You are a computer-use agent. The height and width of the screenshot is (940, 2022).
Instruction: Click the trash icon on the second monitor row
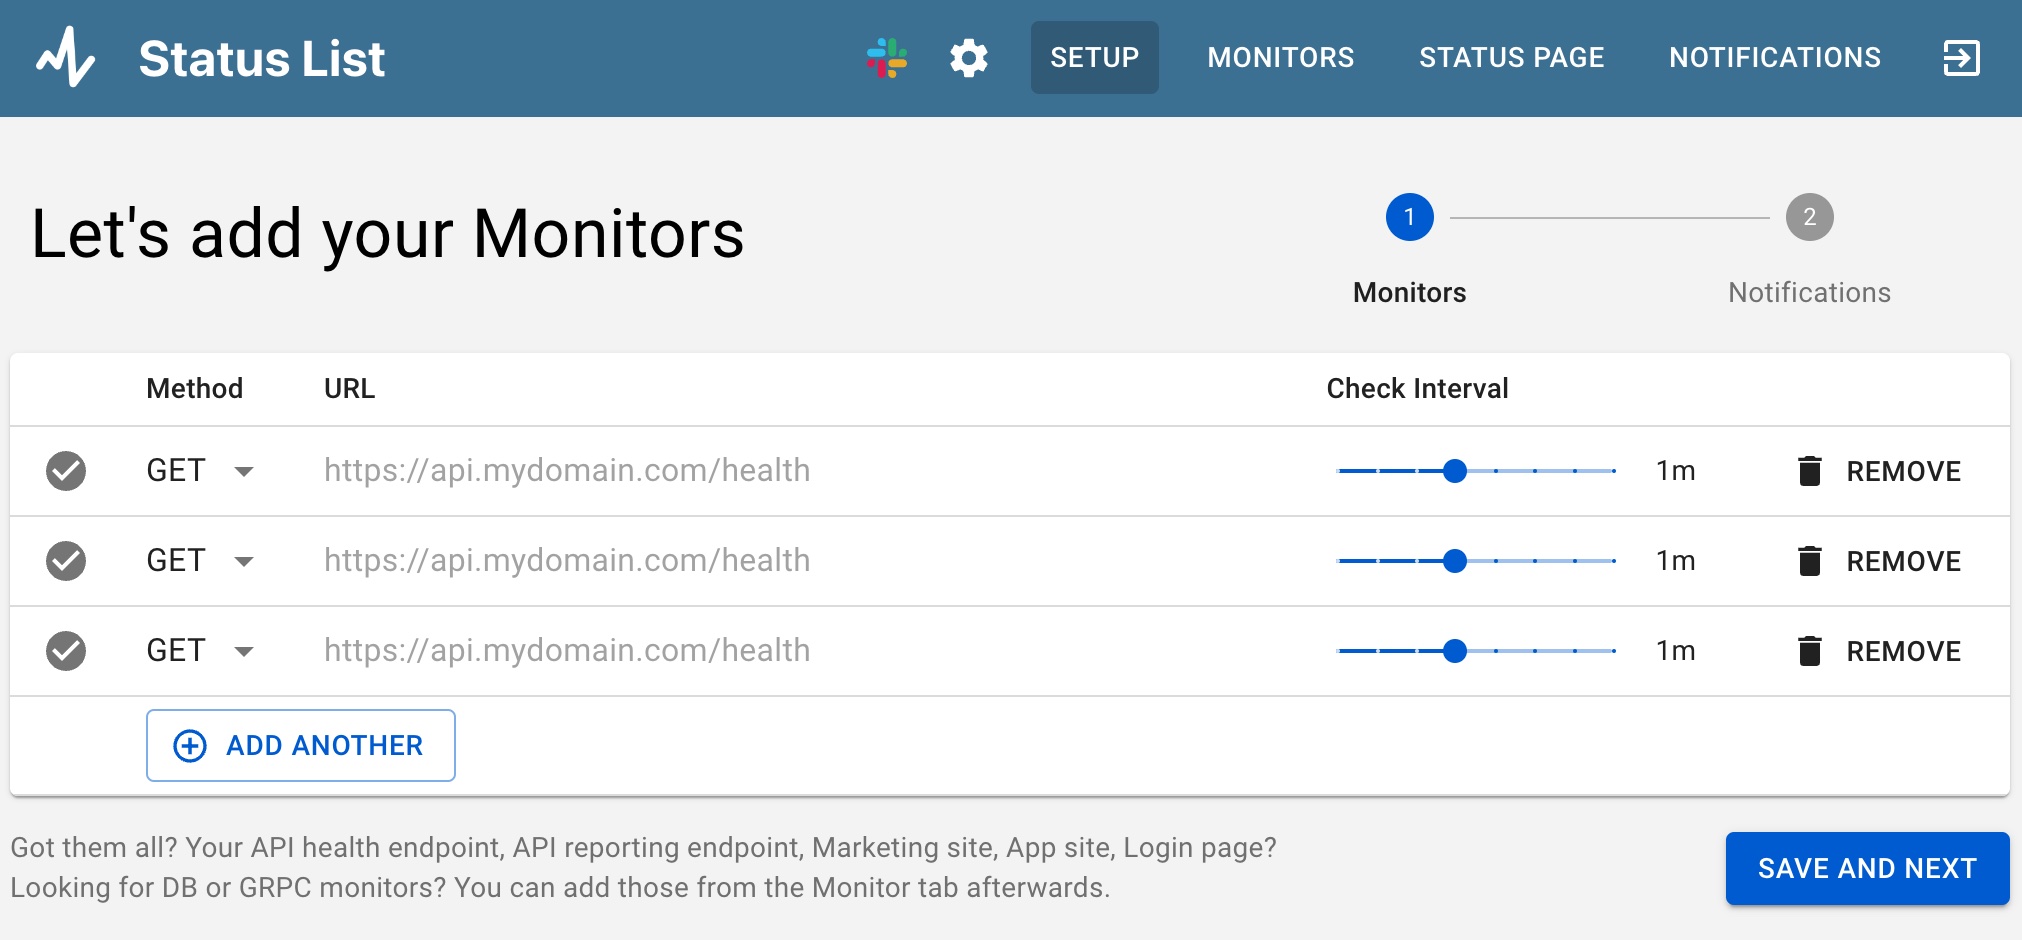[x=1809, y=560]
